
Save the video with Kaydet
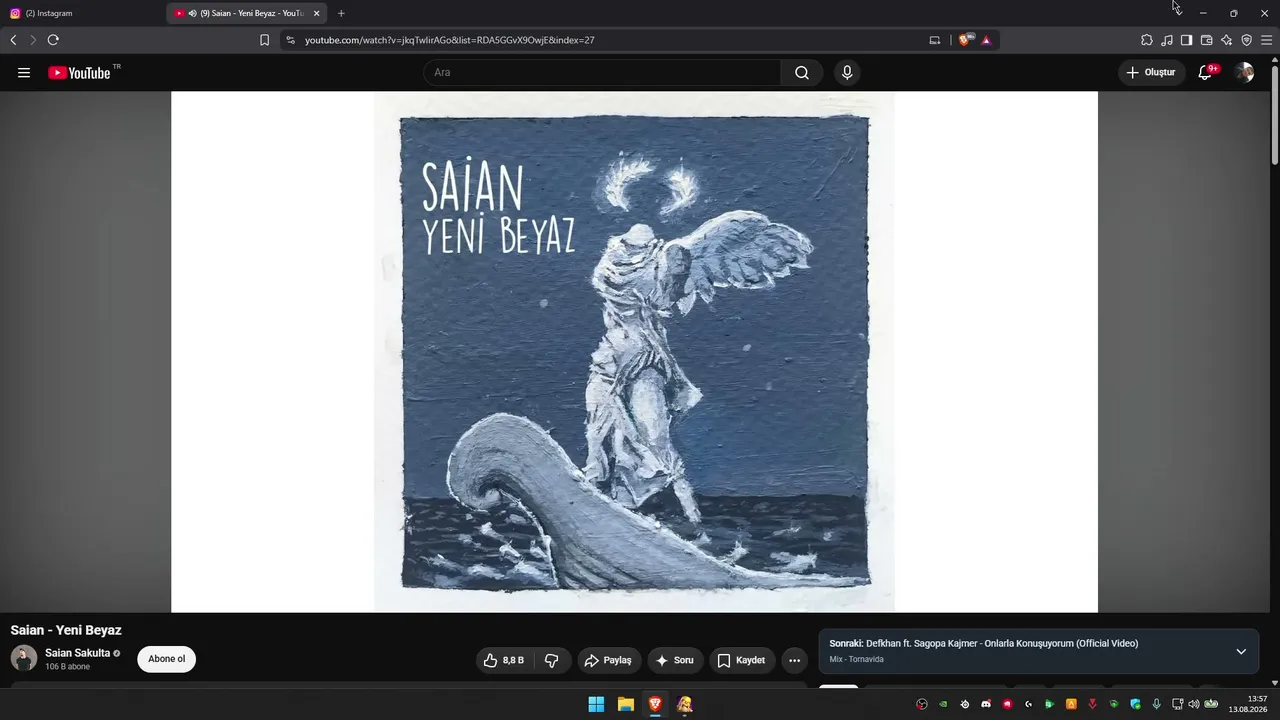[x=742, y=660]
